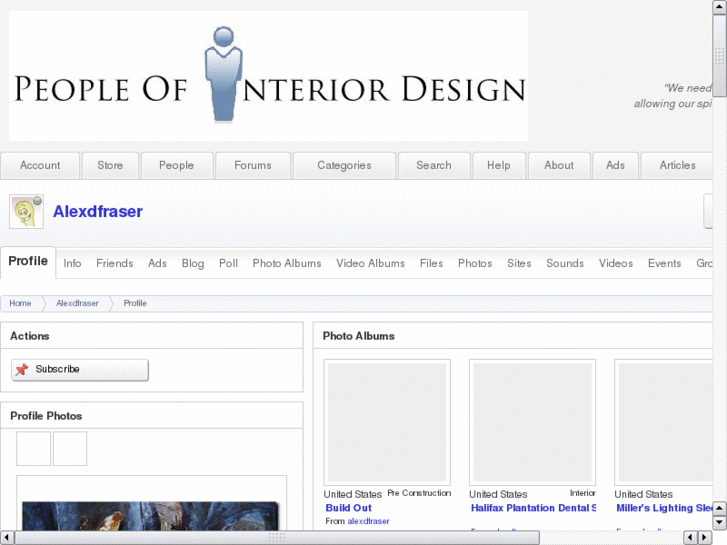Click Home in the breadcrumb
This screenshot has height=545, width=727.
click(x=20, y=303)
